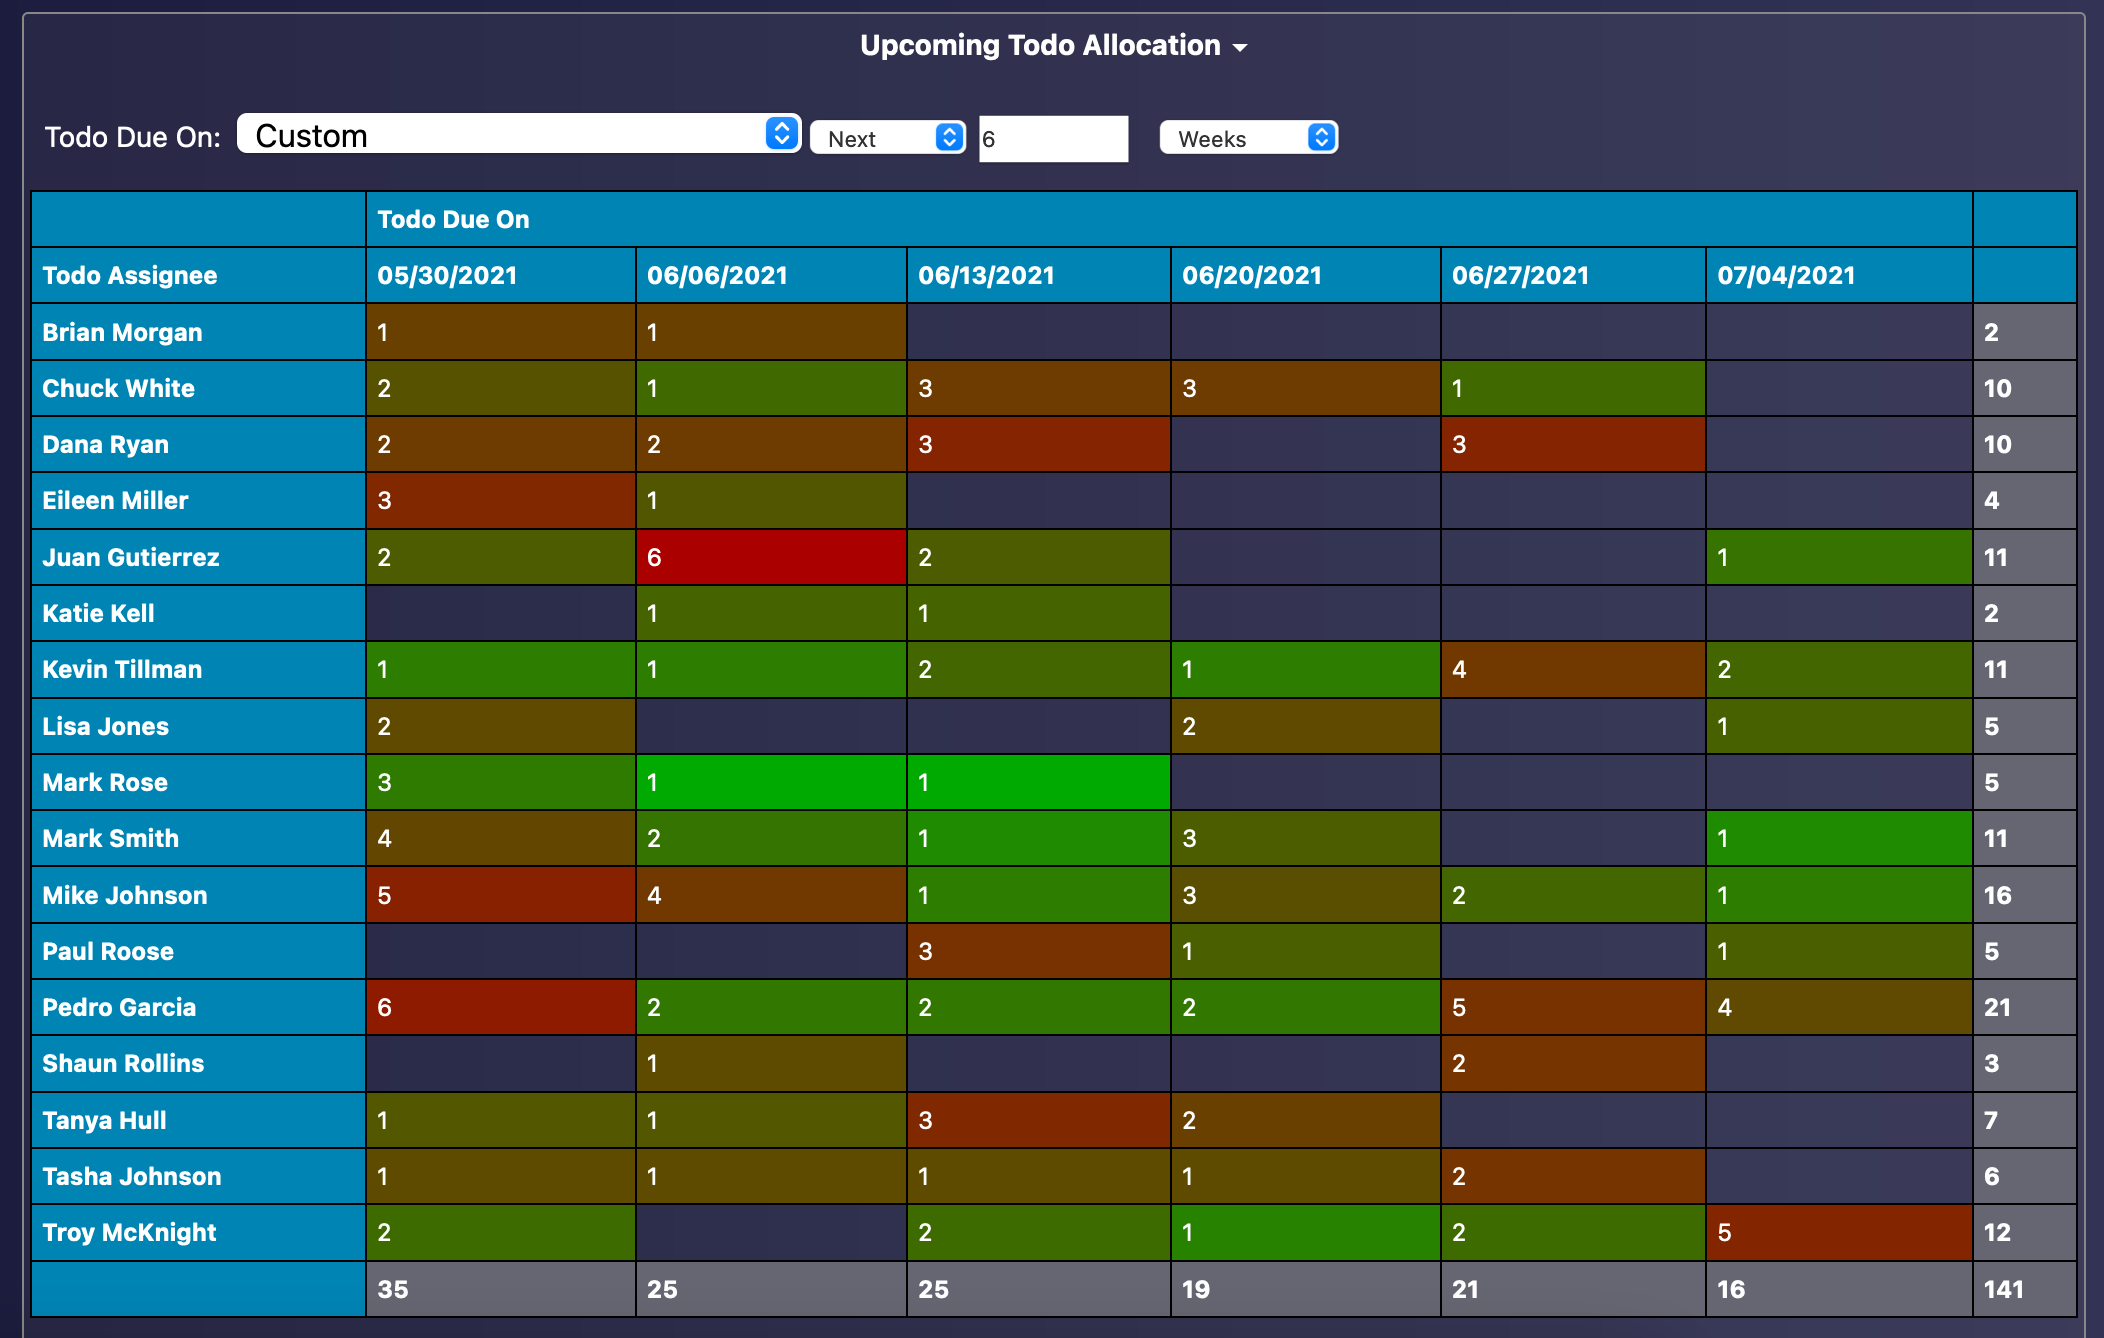Click Mike Johnson's 05/30/2021 cell showing 5
Viewport: 2104px width, 1338px height.
coord(500,895)
